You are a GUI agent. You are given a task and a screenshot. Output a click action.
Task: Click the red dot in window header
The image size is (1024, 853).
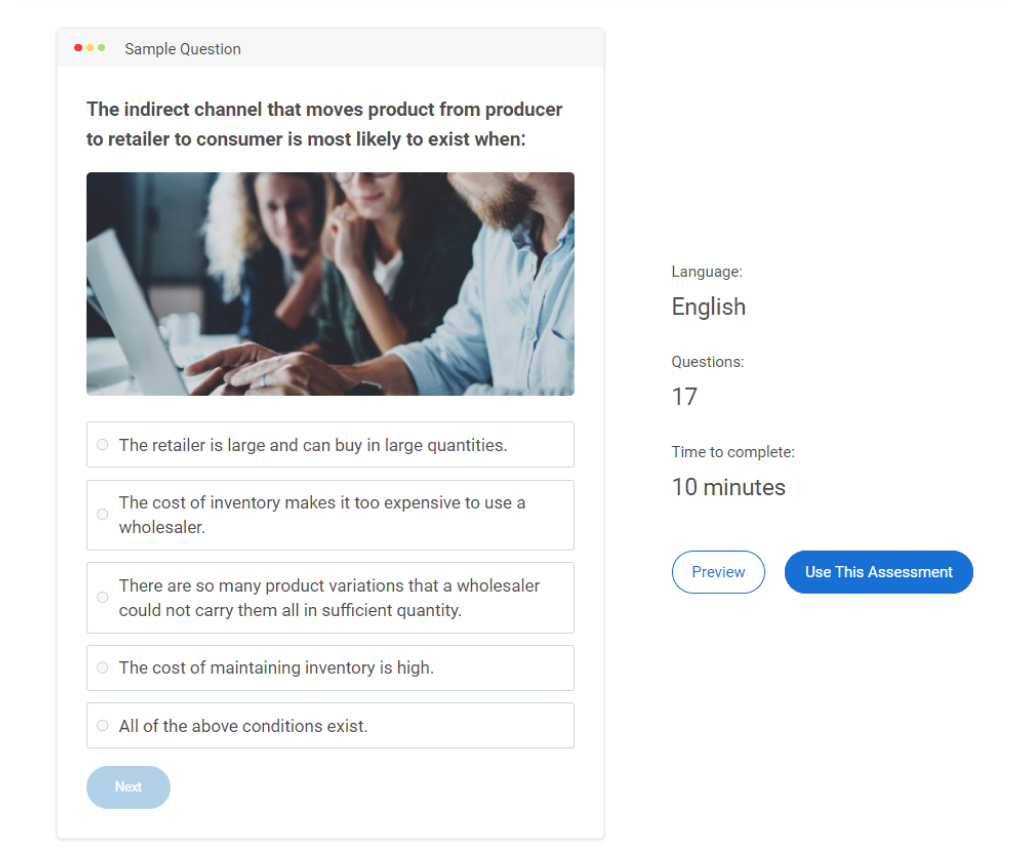click(x=78, y=48)
